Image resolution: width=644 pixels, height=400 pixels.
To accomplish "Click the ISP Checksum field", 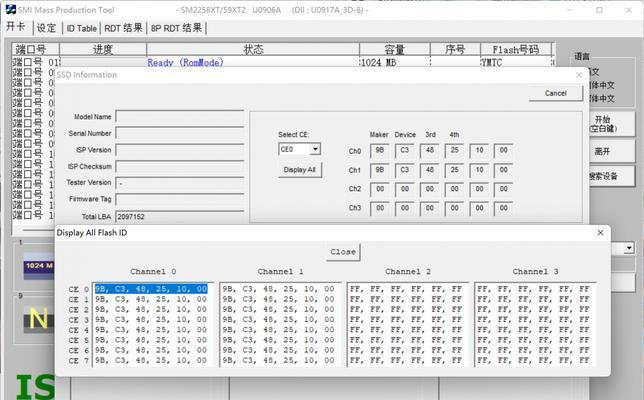I will point(180,166).
